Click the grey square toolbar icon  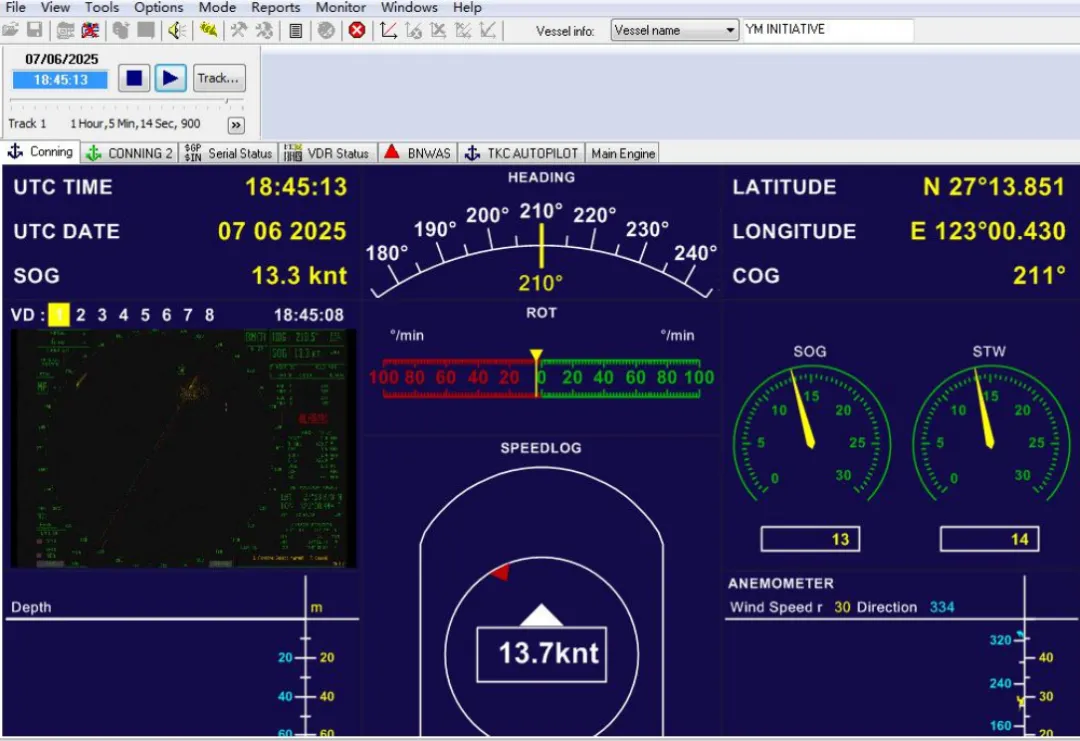[x=146, y=30]
